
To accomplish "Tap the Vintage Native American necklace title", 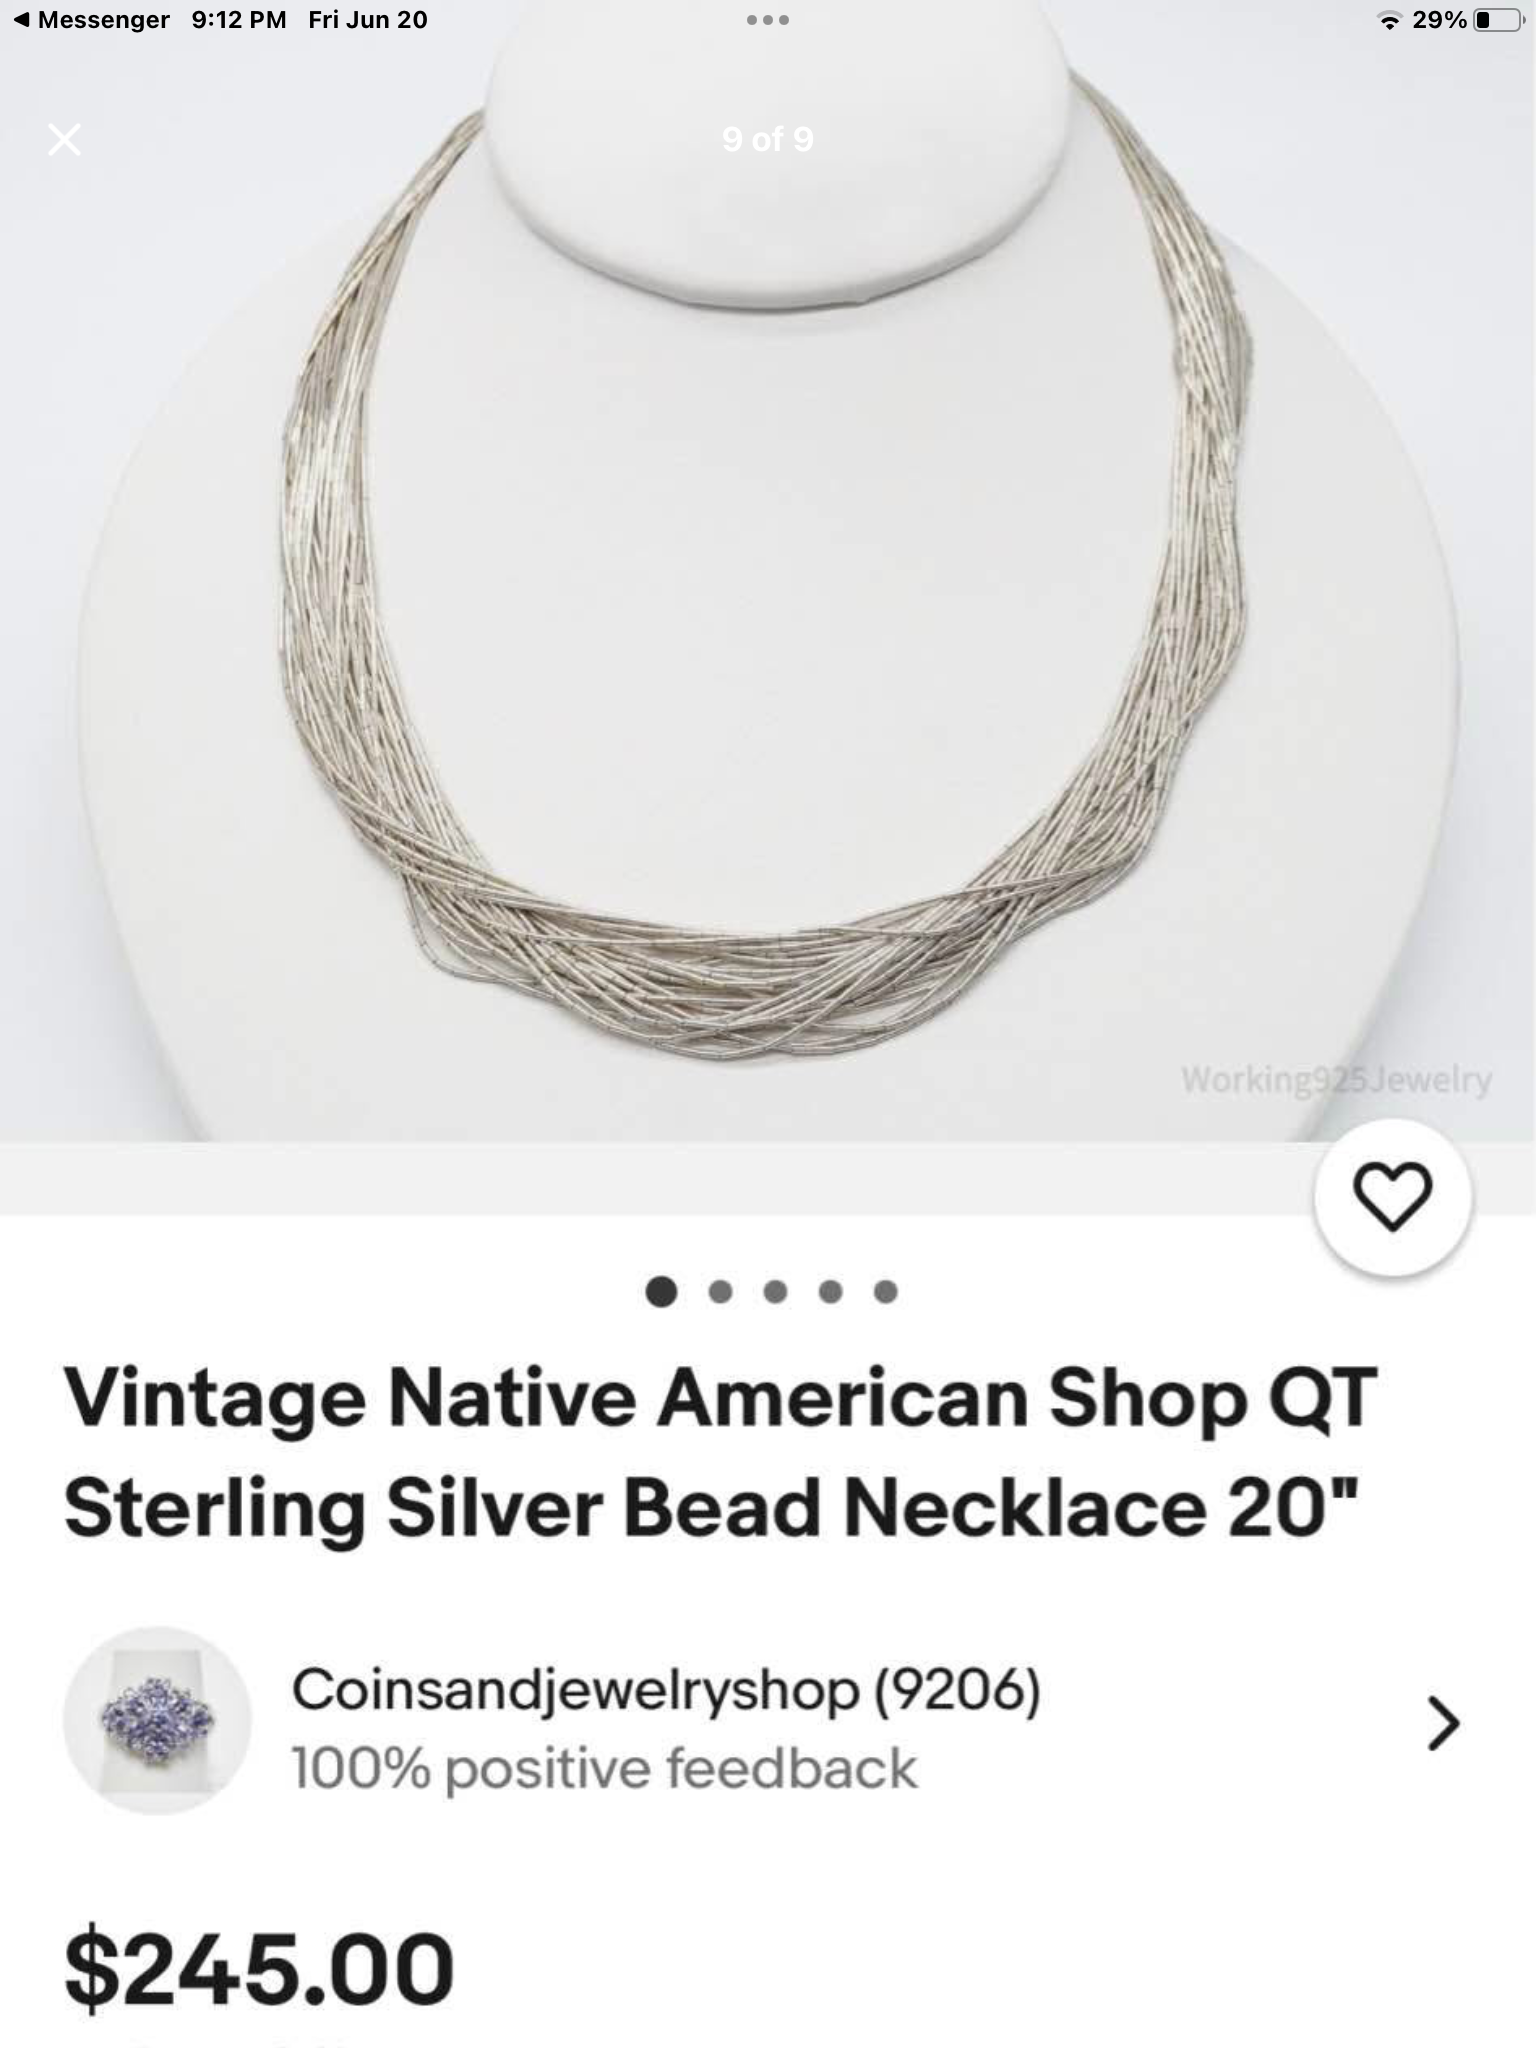I will (720, 1452).
